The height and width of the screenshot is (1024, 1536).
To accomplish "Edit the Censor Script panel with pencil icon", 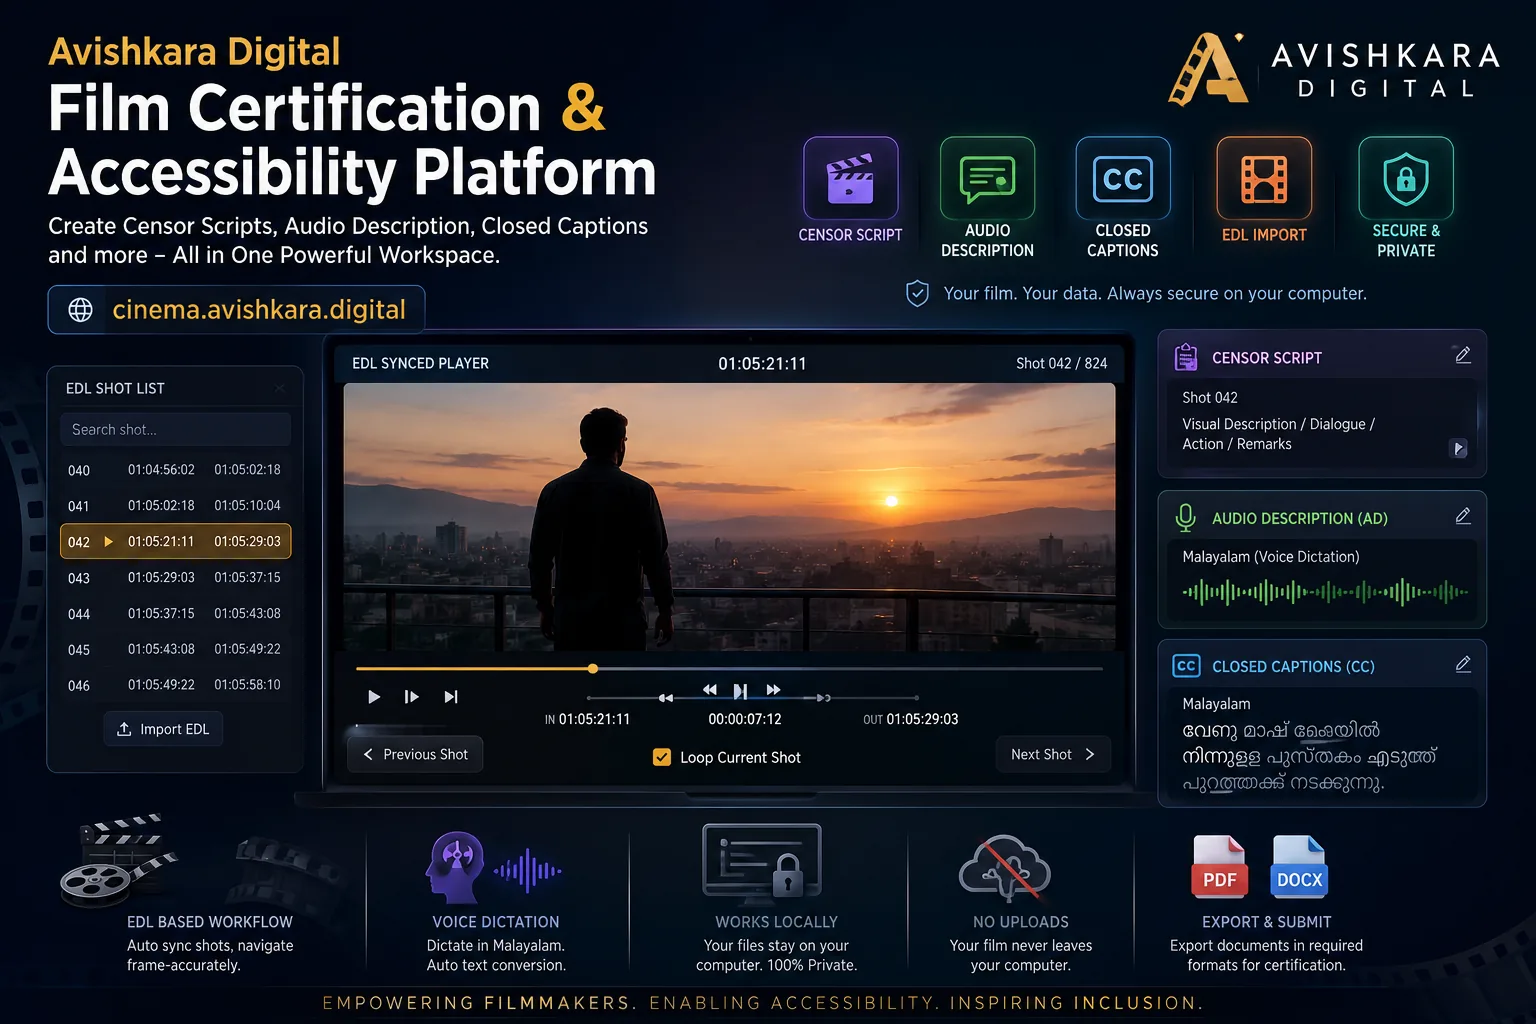I will point(1463,355).
